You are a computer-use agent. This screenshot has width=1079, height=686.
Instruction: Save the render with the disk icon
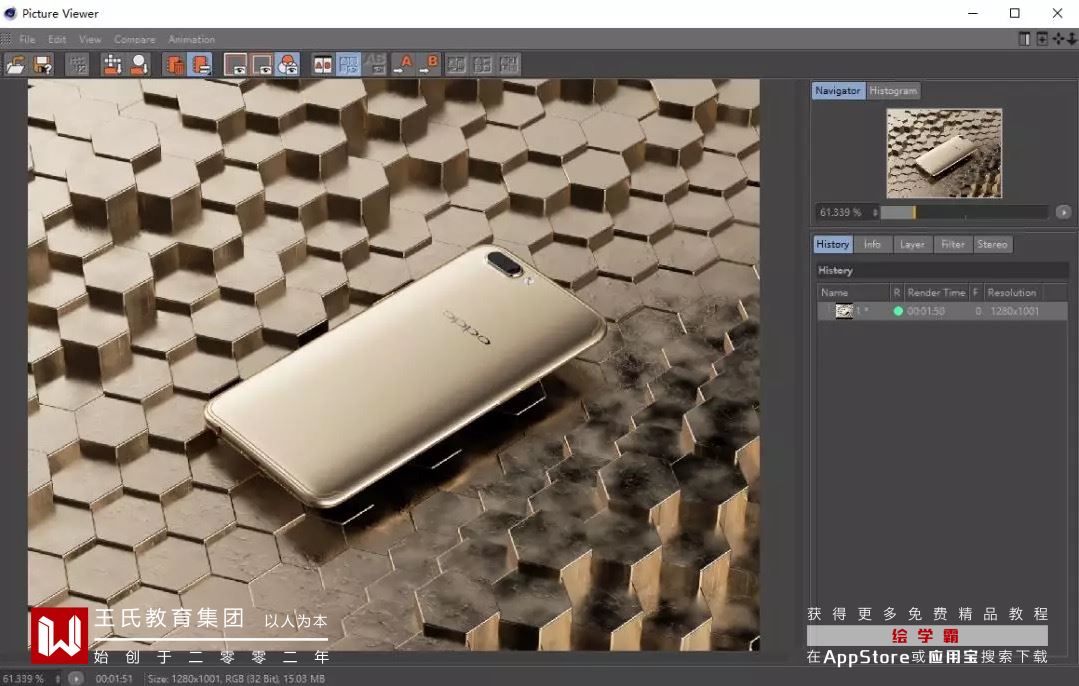click(42, 65)
